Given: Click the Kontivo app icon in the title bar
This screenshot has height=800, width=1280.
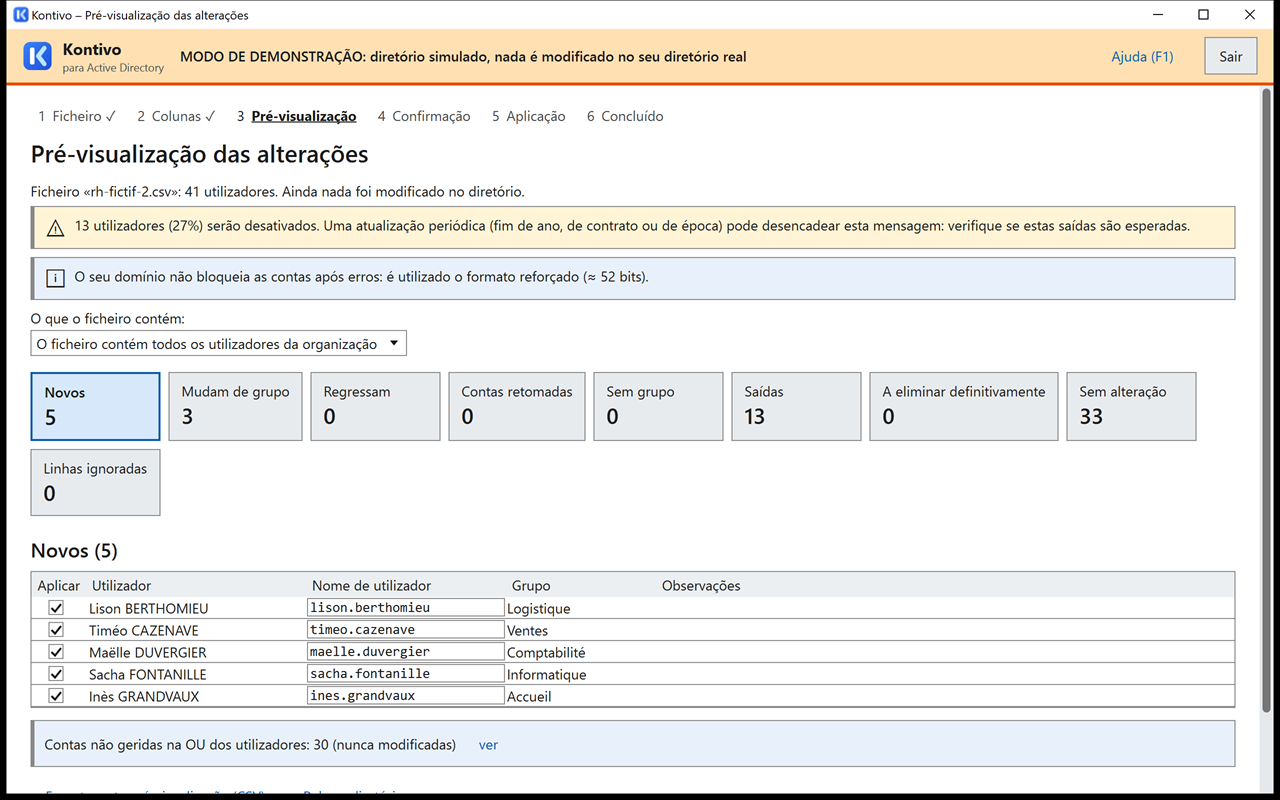Looking at the screenshot, I should 20,15.
